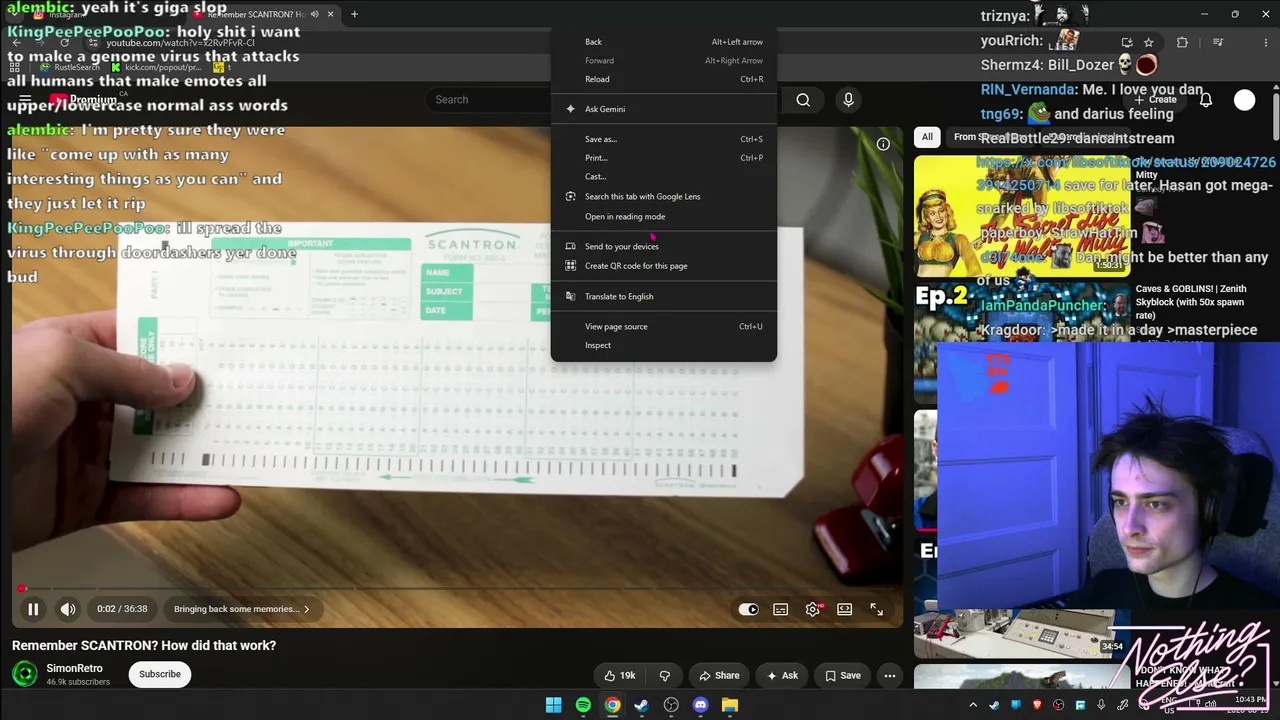Open the YouTube account avatar menu
The width and height of the screenshot is (1280, 720).
(x=1244, y=100)
